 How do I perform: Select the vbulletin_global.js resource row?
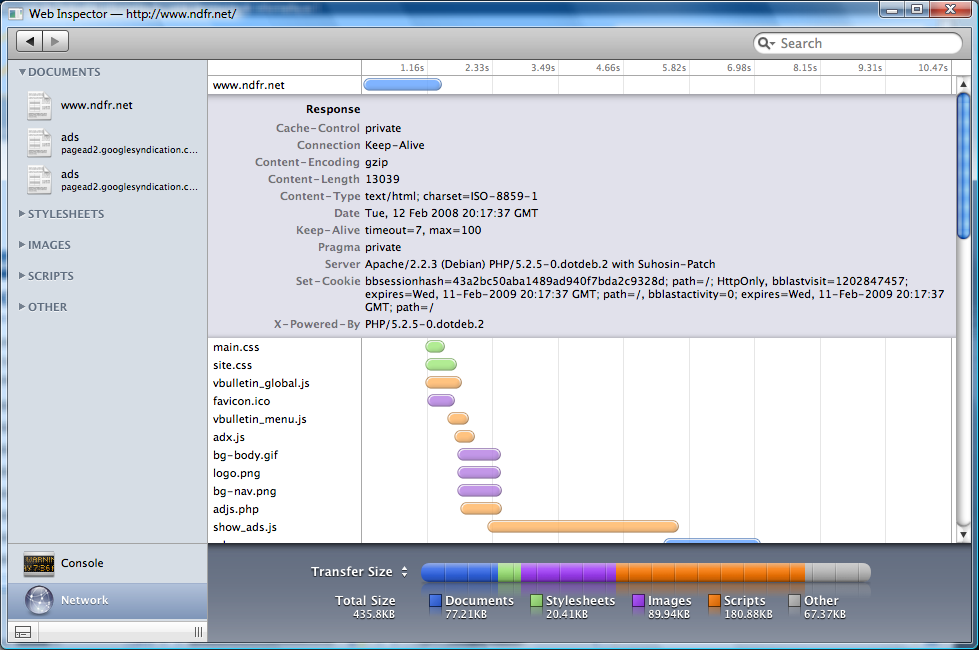[x=261, y=383]
